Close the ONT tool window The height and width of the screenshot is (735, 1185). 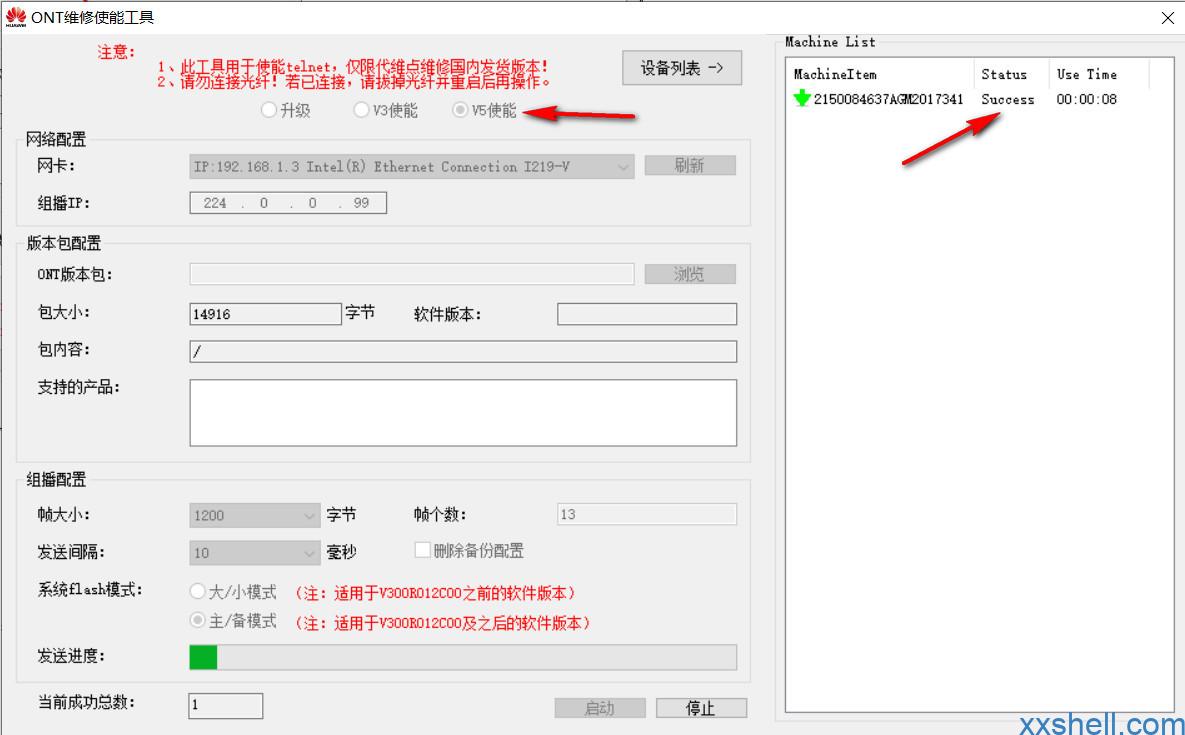[1167, 18]
